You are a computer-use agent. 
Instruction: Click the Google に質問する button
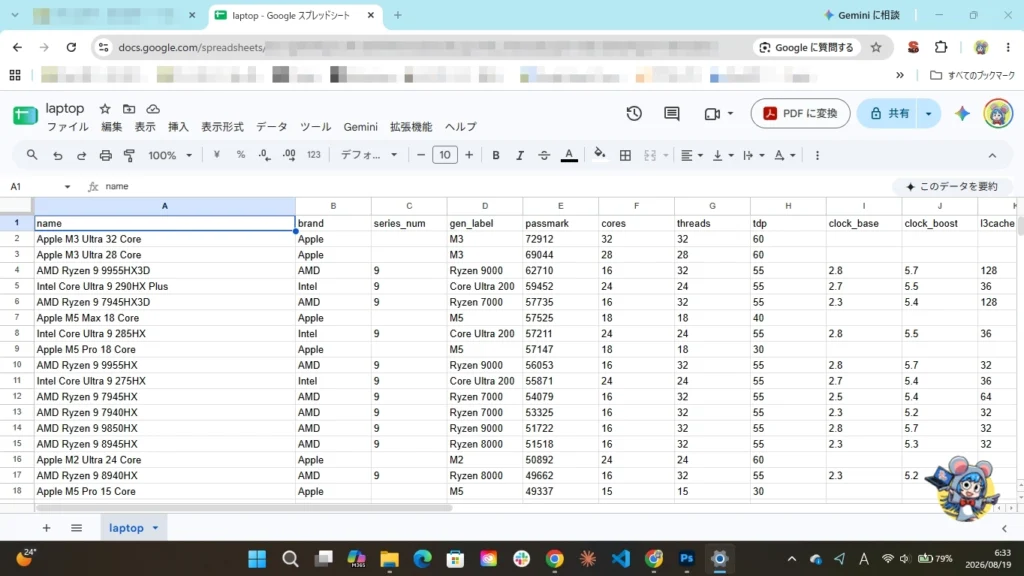click(807, 47)
